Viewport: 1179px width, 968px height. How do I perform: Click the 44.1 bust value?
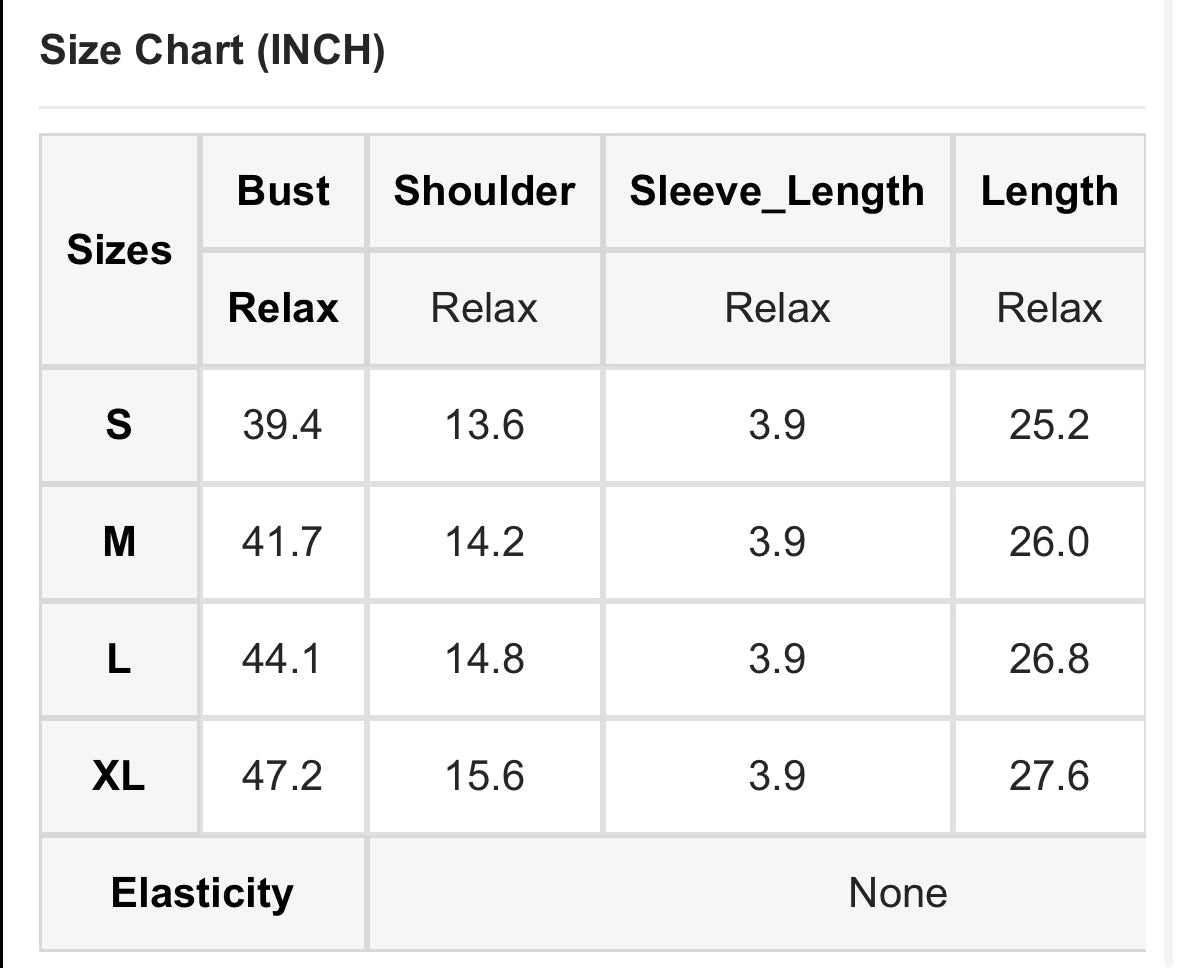pyautogui.click(x=282, y=659)
